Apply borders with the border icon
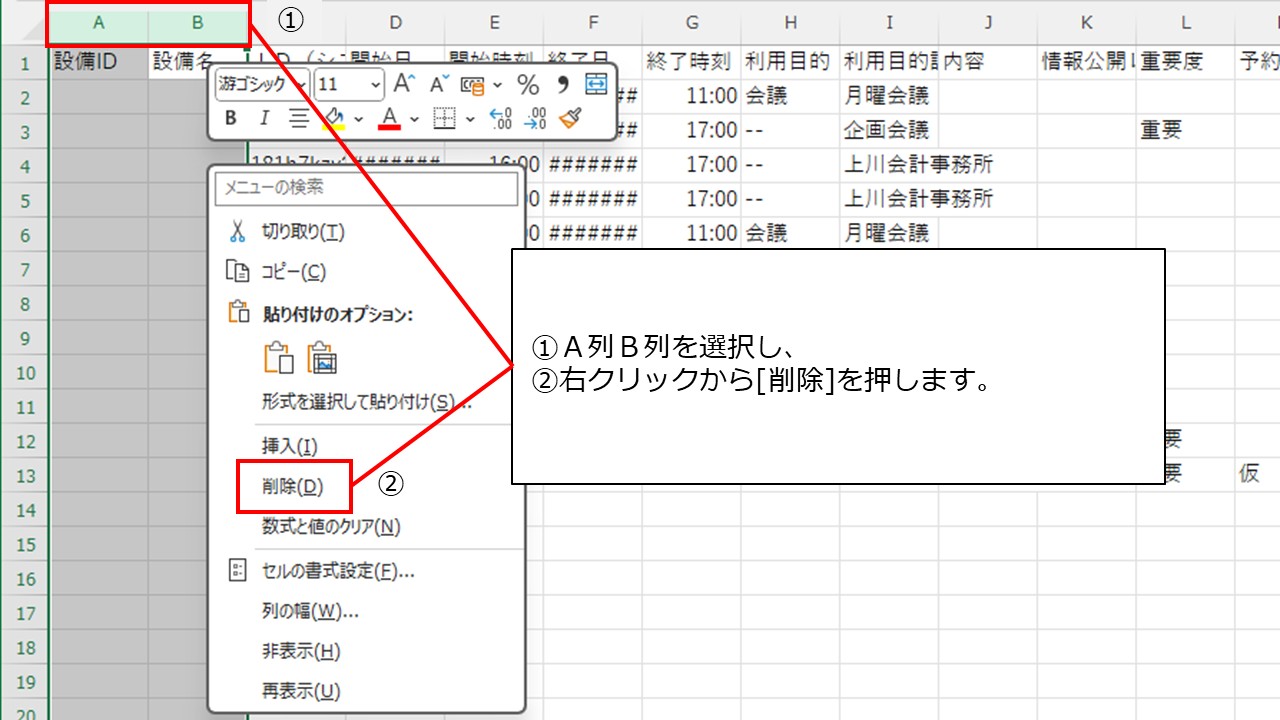Screen dimensions: 1280x720 pyautogui.click(x=443, y=119)
